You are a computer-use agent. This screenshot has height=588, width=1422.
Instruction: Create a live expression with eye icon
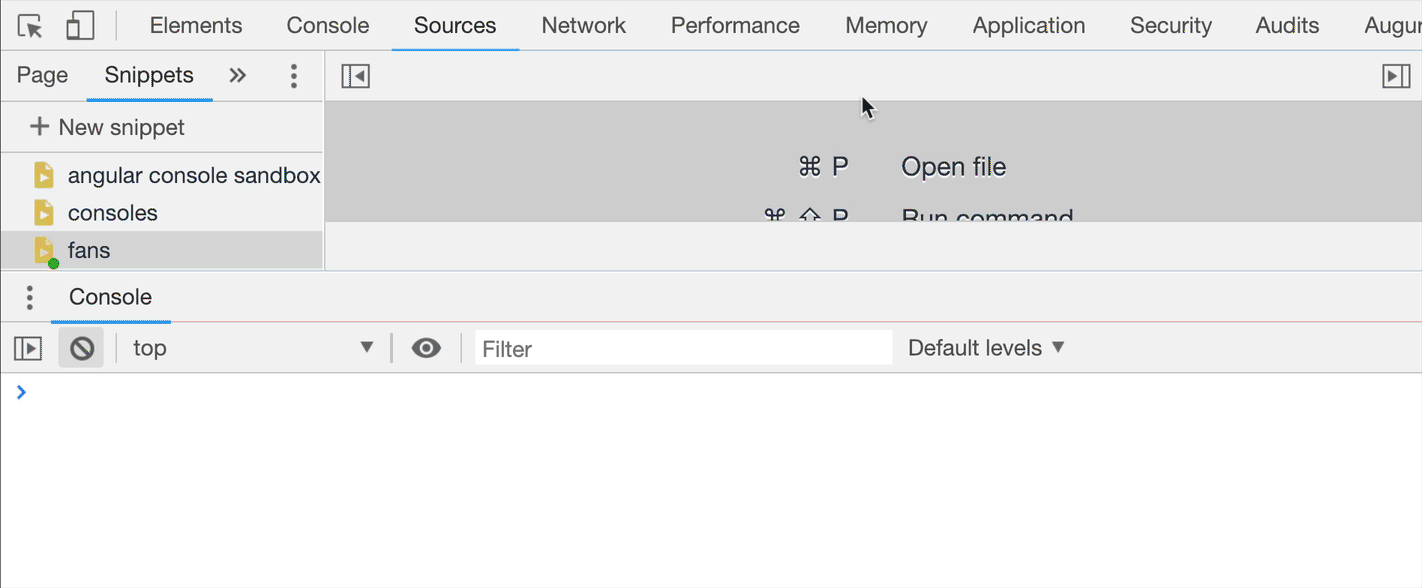(426, 348)
